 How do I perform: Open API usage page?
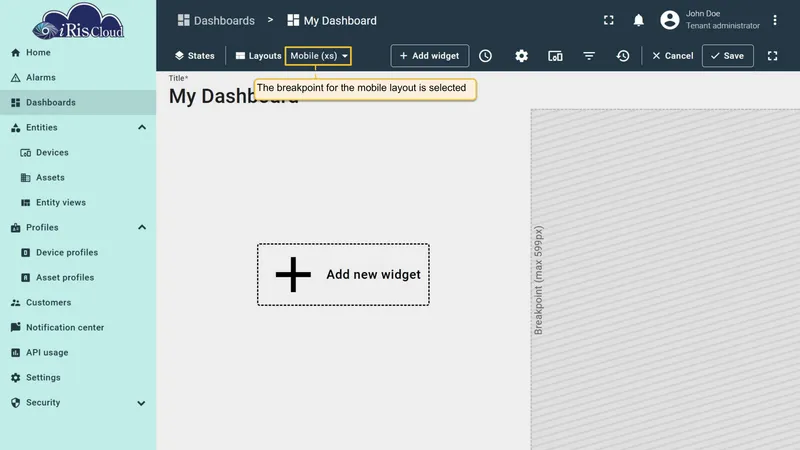(78, 353)
